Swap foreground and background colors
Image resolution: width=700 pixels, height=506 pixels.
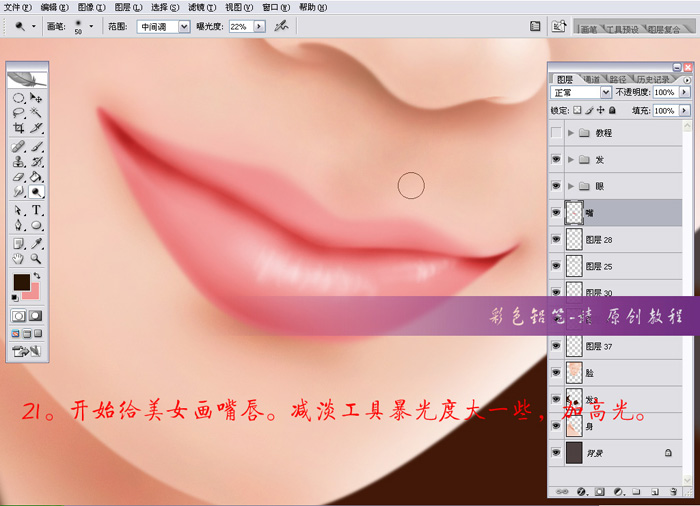pyautogui.click(x=37, y=276)
